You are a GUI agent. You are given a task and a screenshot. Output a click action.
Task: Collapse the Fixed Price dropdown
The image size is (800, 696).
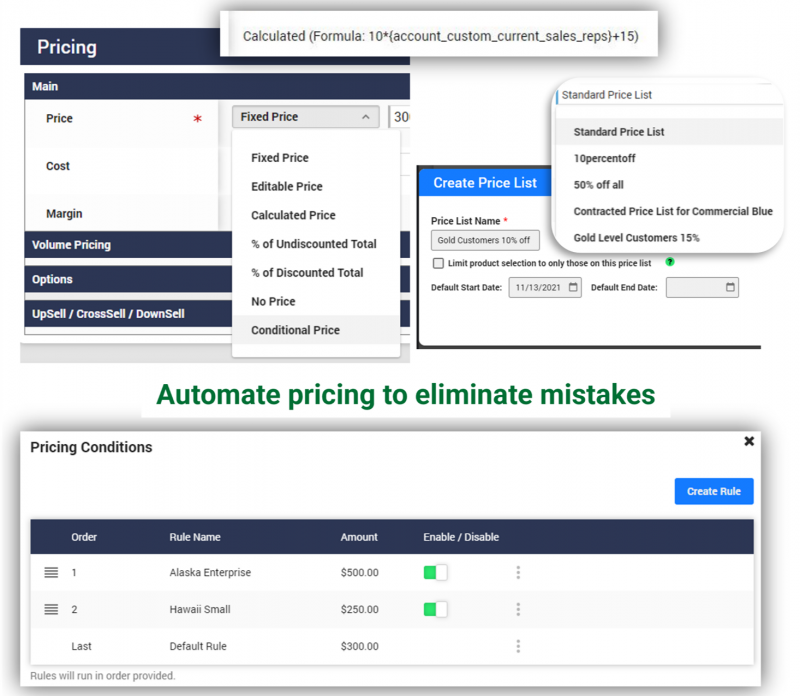click(x=365, y=117)
